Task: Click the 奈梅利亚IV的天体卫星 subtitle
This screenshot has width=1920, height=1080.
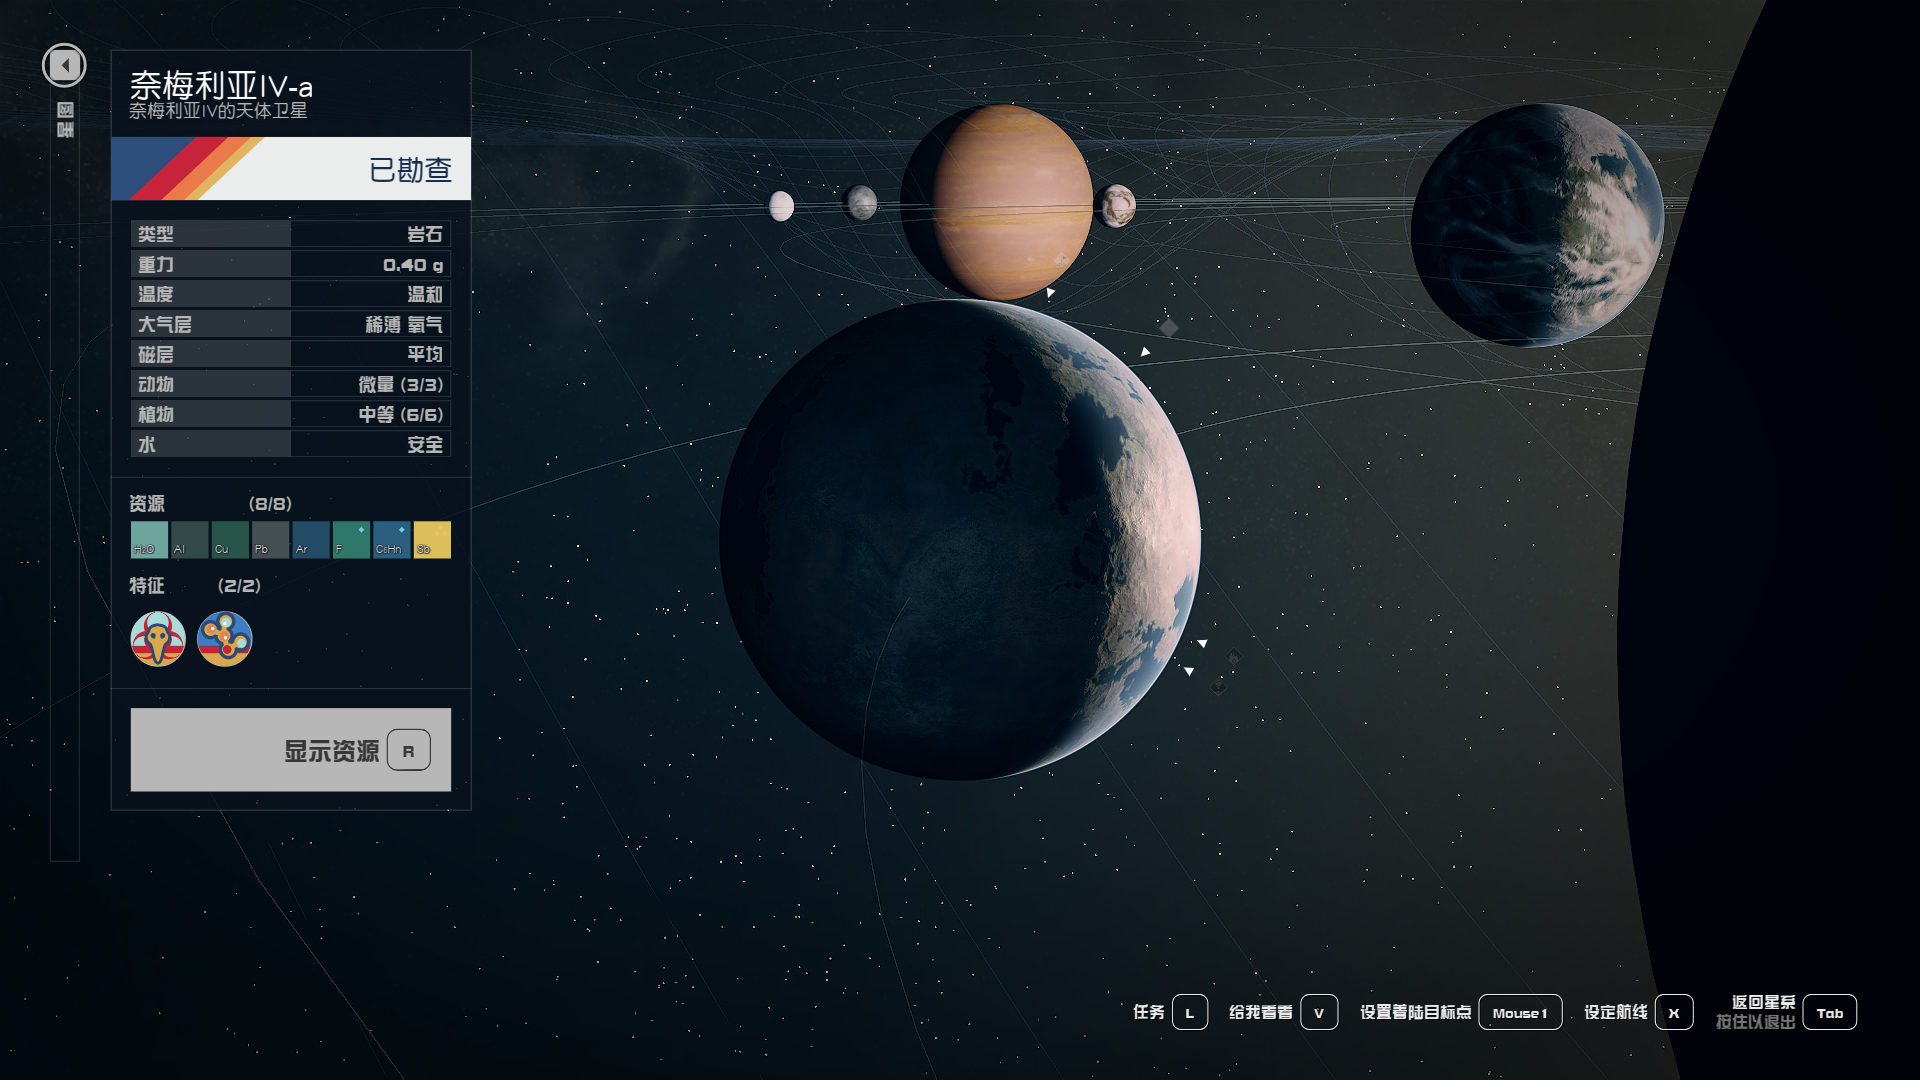Action: 218,111
